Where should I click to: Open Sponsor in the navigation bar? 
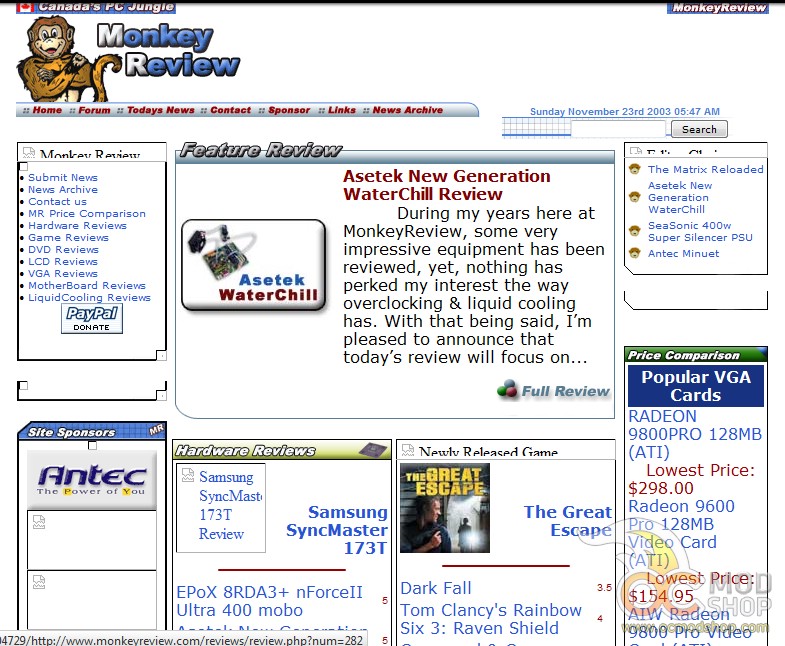(x=289, y=110)
